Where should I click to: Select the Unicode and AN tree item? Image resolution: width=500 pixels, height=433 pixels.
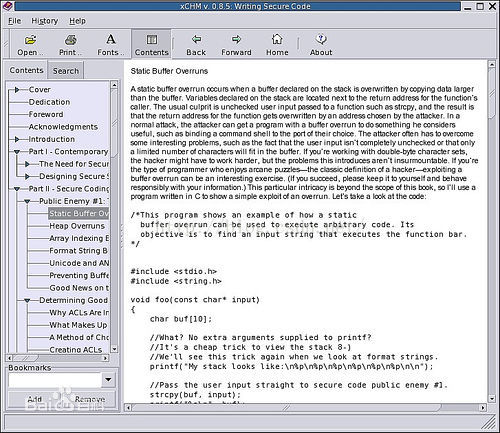pyautogui.click(x=79, y=263)
